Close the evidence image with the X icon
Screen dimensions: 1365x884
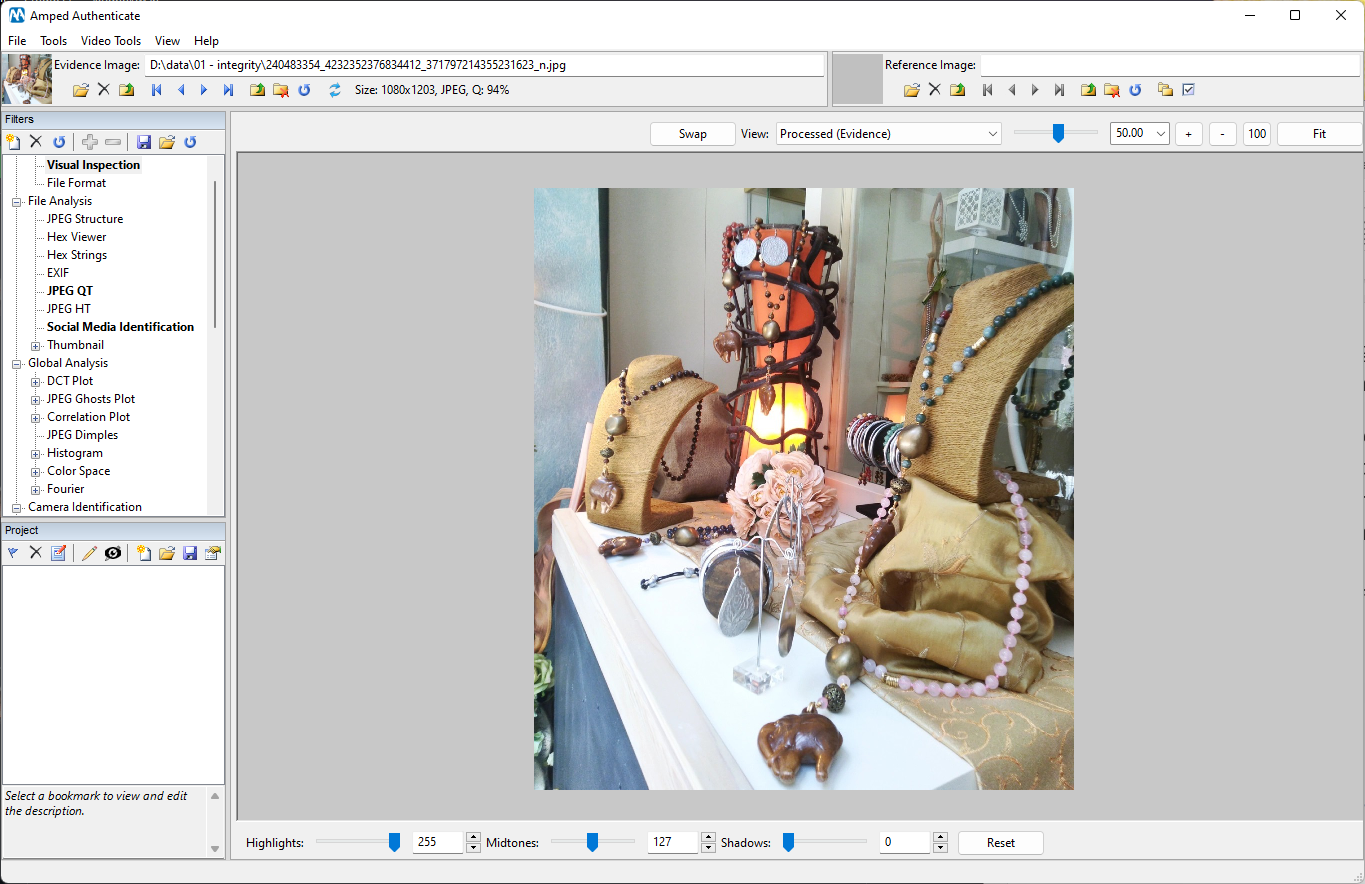(103, 89)
